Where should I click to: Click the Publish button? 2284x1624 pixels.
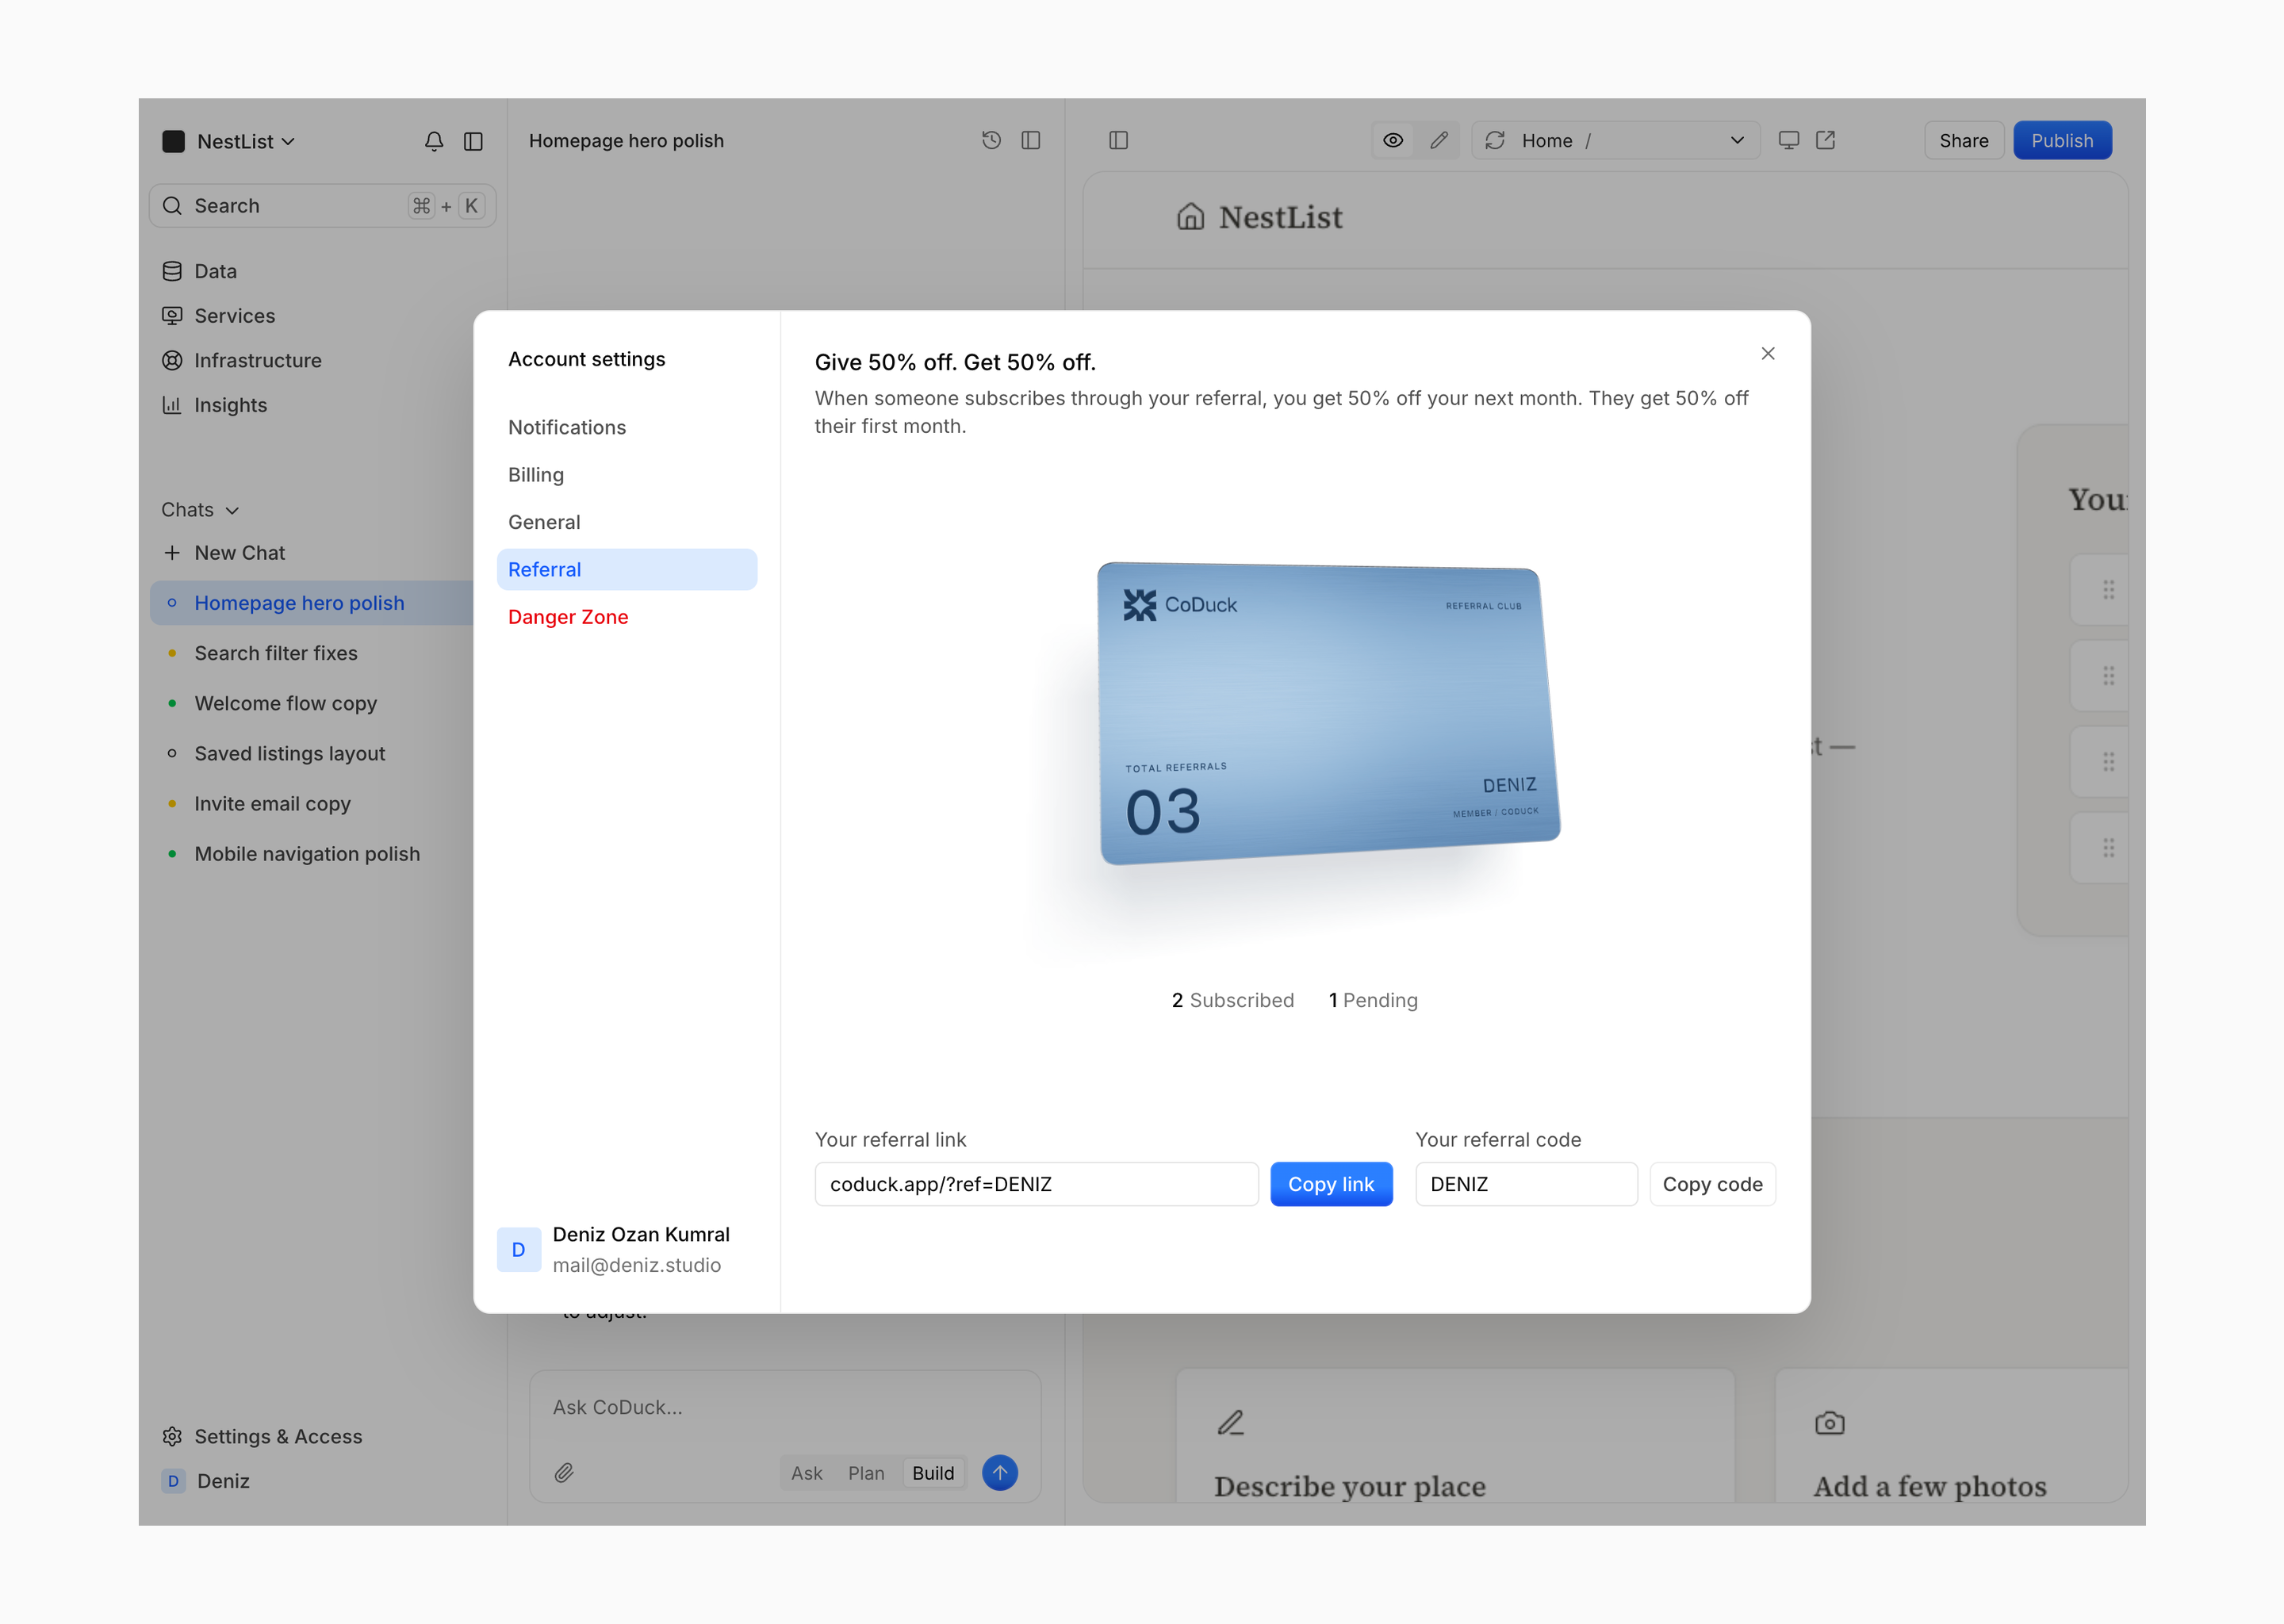2062,140
